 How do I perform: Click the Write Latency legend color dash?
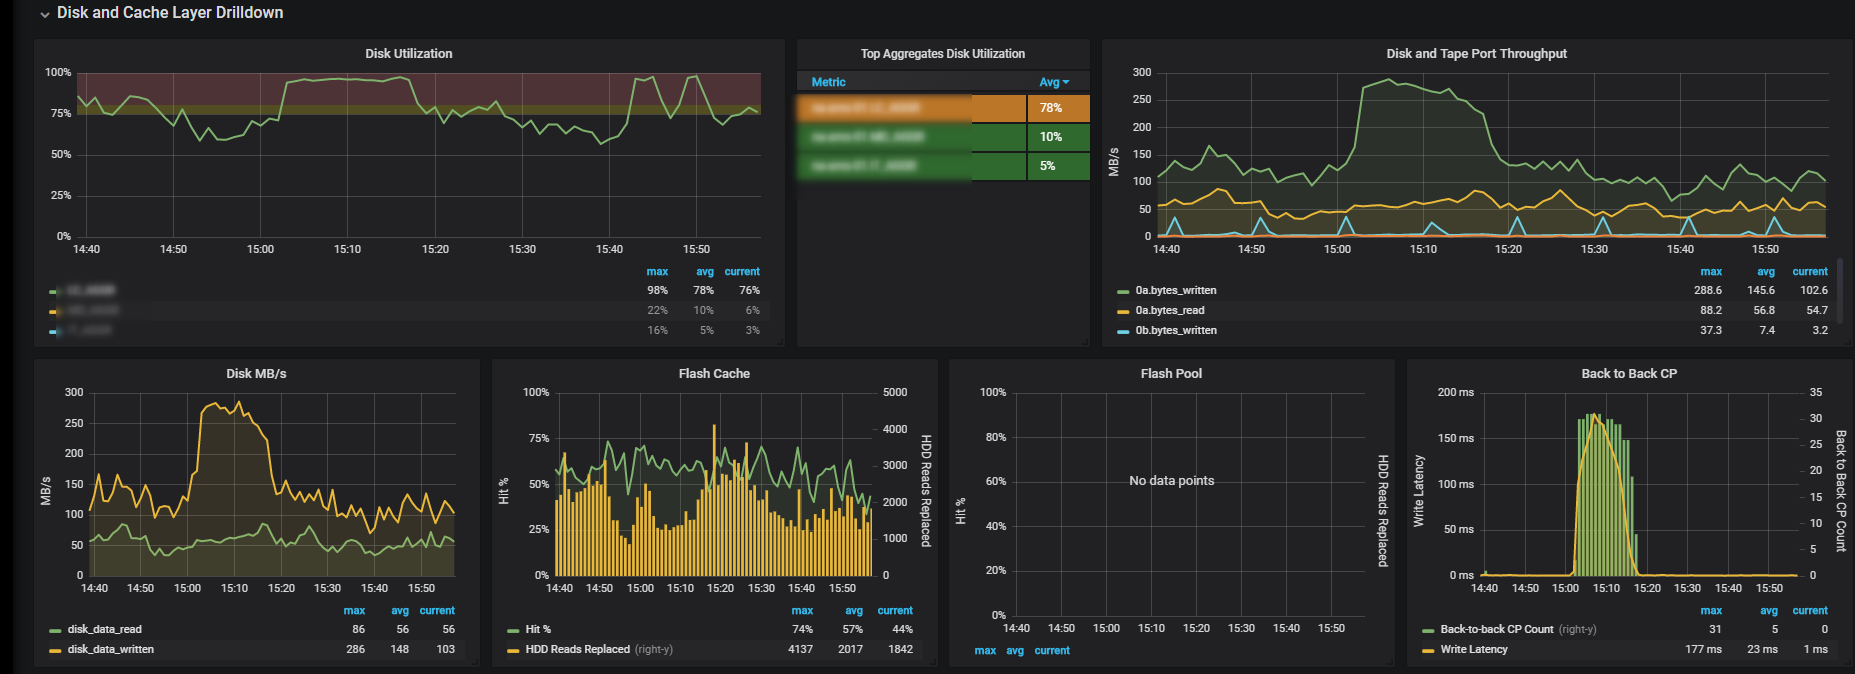pyautogui.click(x=1428, y=650)
